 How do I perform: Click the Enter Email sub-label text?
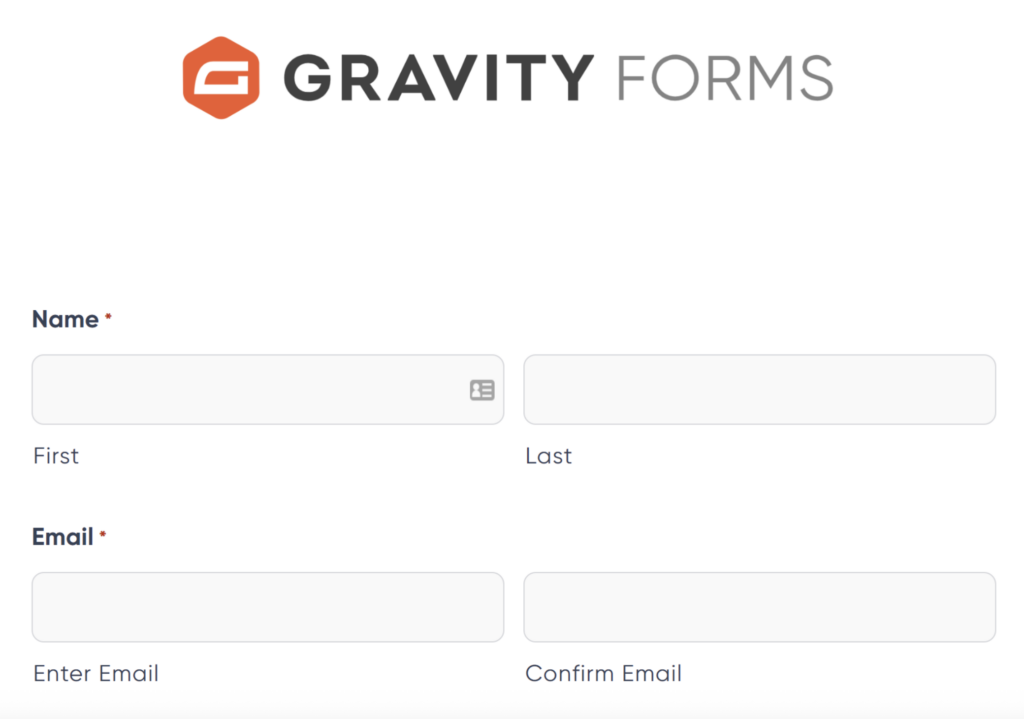tap(96, 673)
